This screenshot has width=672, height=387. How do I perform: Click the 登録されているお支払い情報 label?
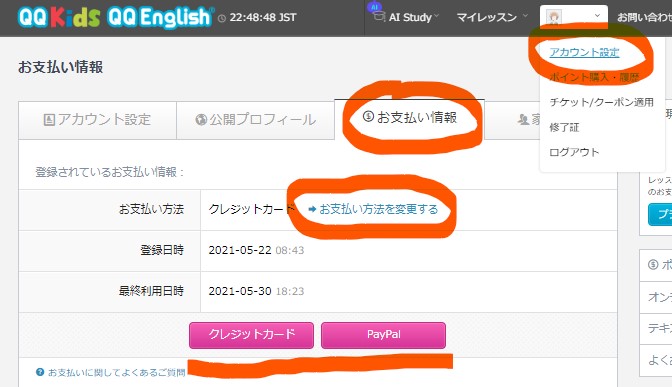tap(110, 172)
